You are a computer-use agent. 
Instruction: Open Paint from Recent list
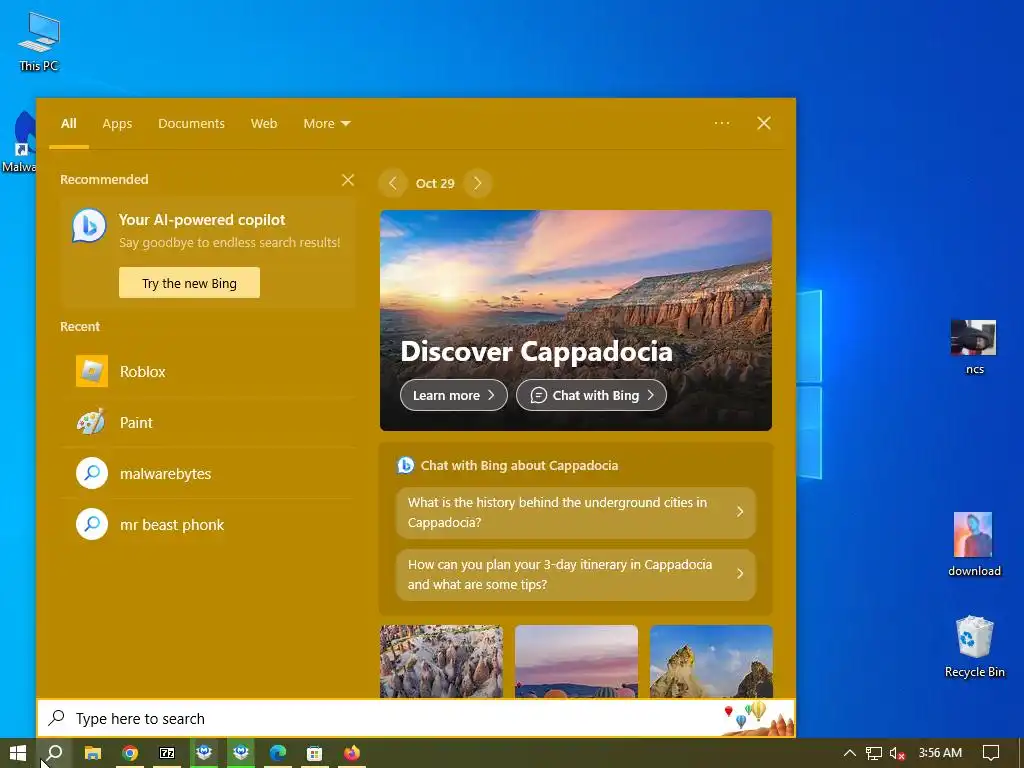[x=208, y=423]
